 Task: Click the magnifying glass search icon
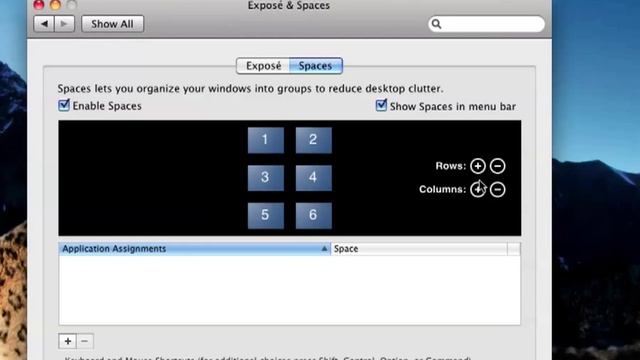tap(436, 24)
